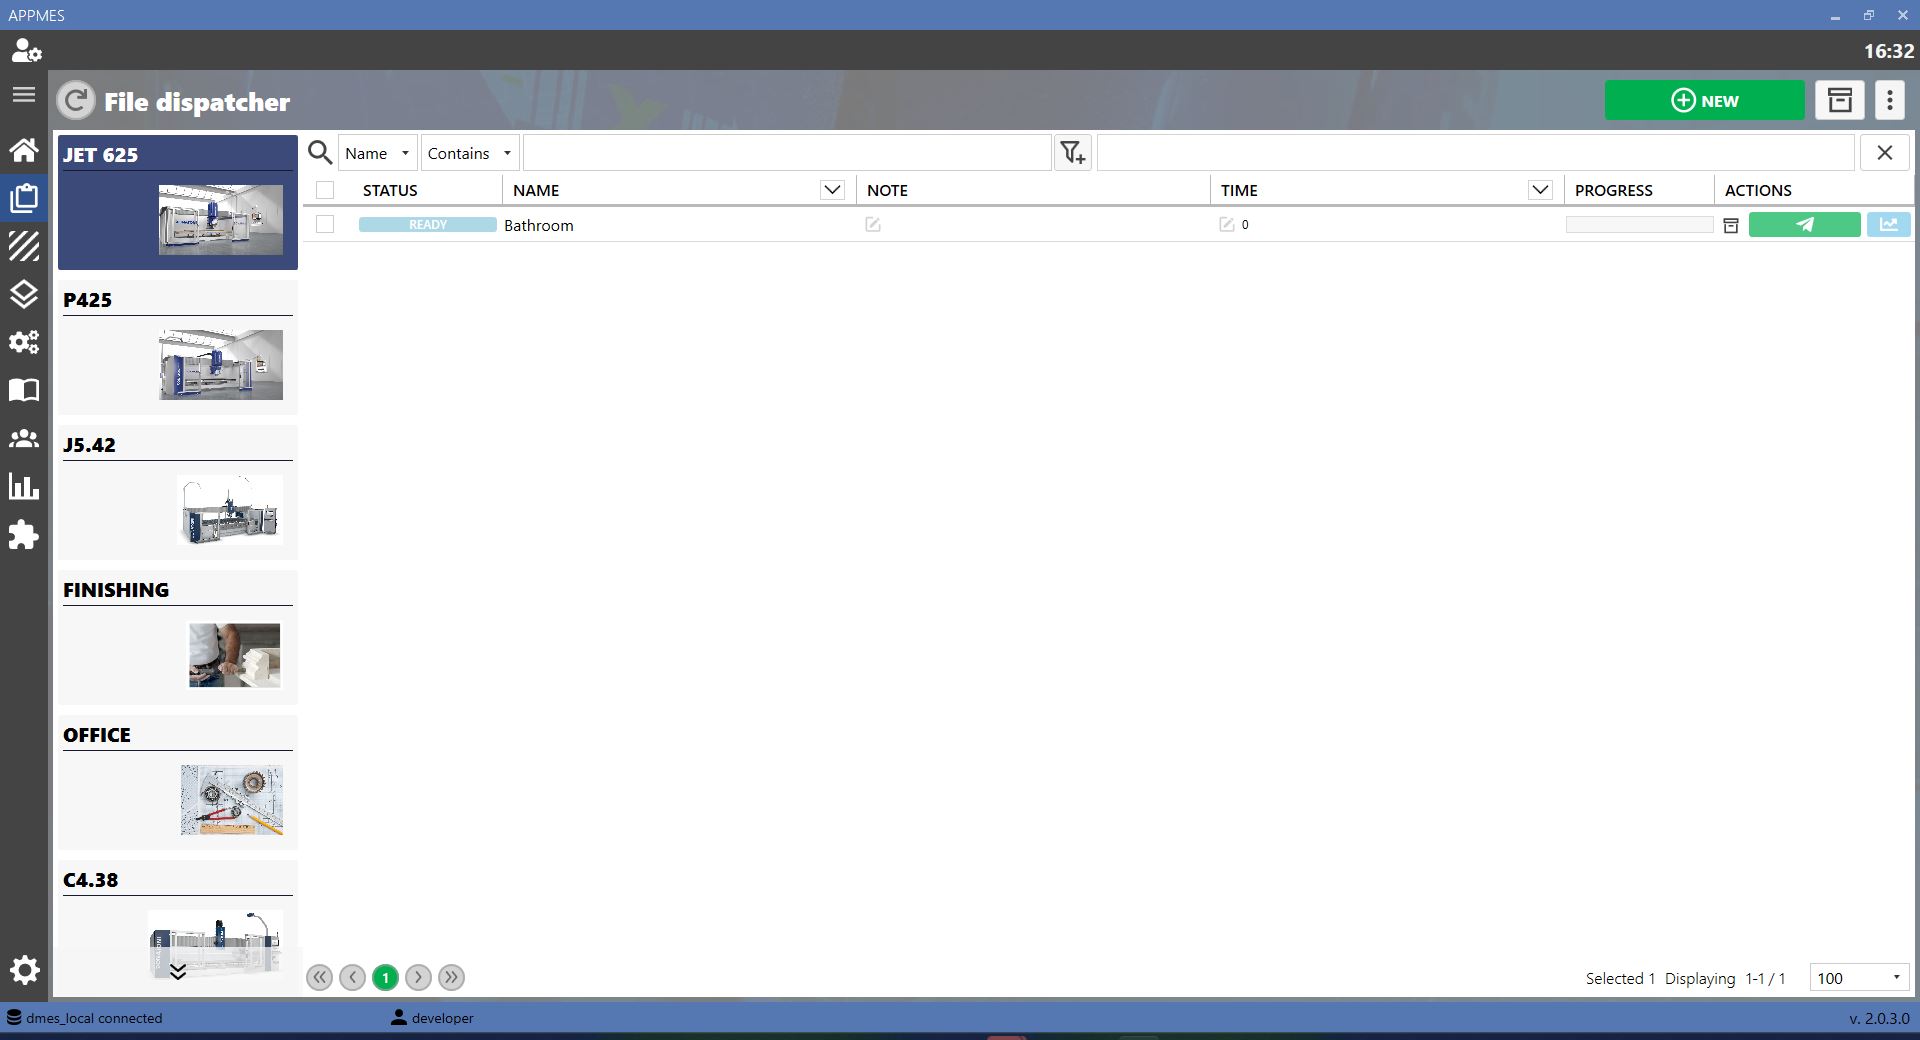Screen dimensions: 1920x1040
Task: Open the double gears sidebar icon
Action: tap(24, 342)
